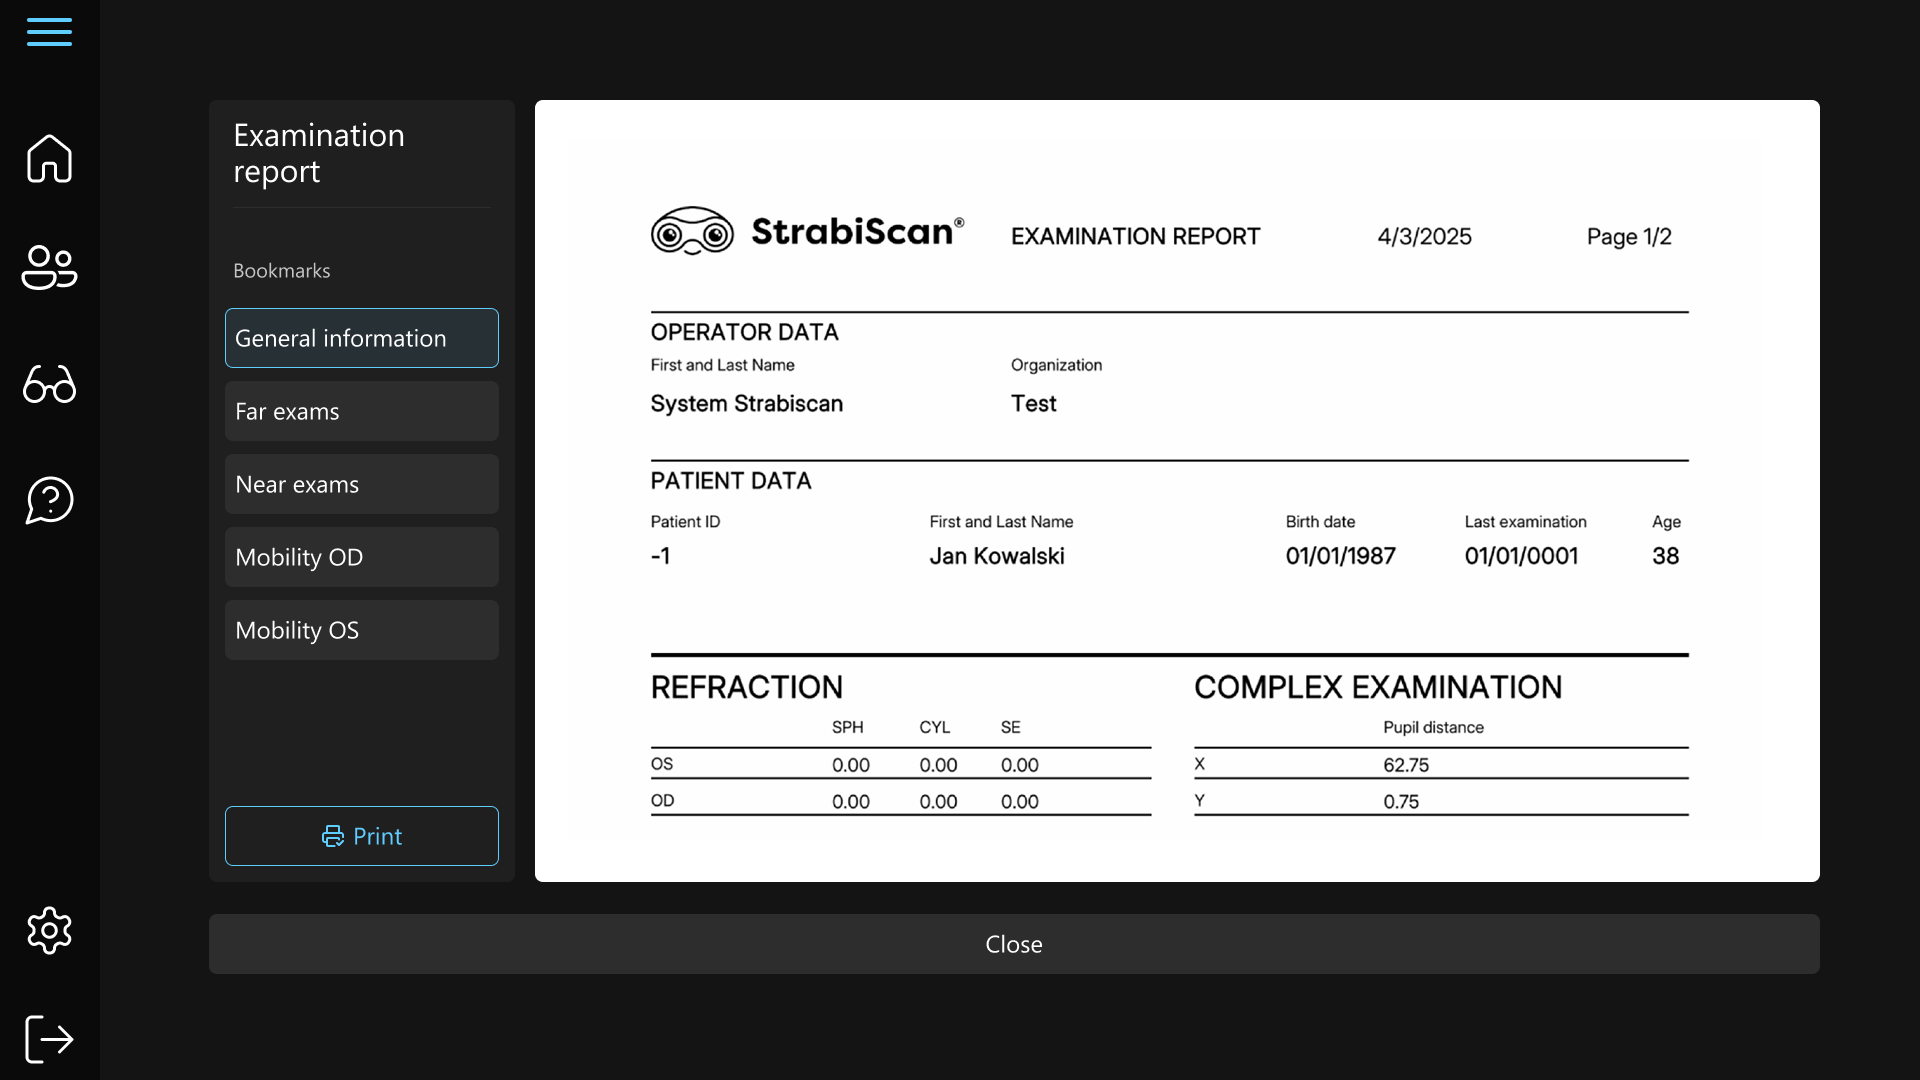The height and width of the screenshot is (1080, 1920).
Task: Click the StrabiScan logo in report
Action: (806, 231)
